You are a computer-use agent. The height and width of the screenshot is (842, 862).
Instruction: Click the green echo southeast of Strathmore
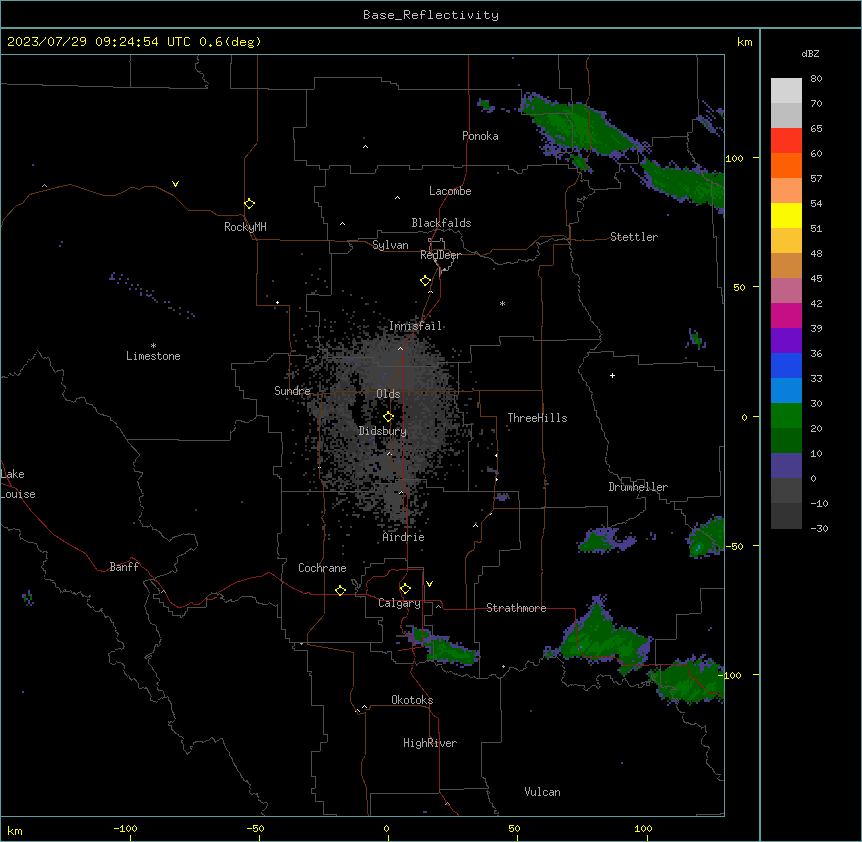(x=605, y=638)
